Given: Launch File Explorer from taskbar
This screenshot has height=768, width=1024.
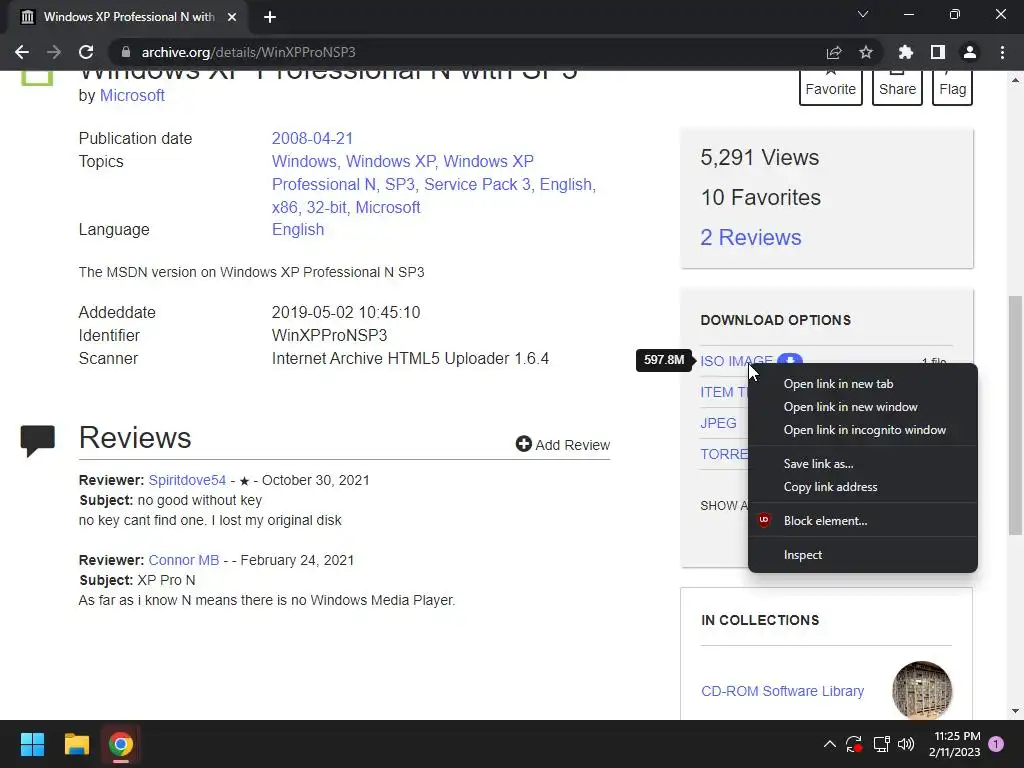Looking at the screenshot, I should click(x=76, y=744).
